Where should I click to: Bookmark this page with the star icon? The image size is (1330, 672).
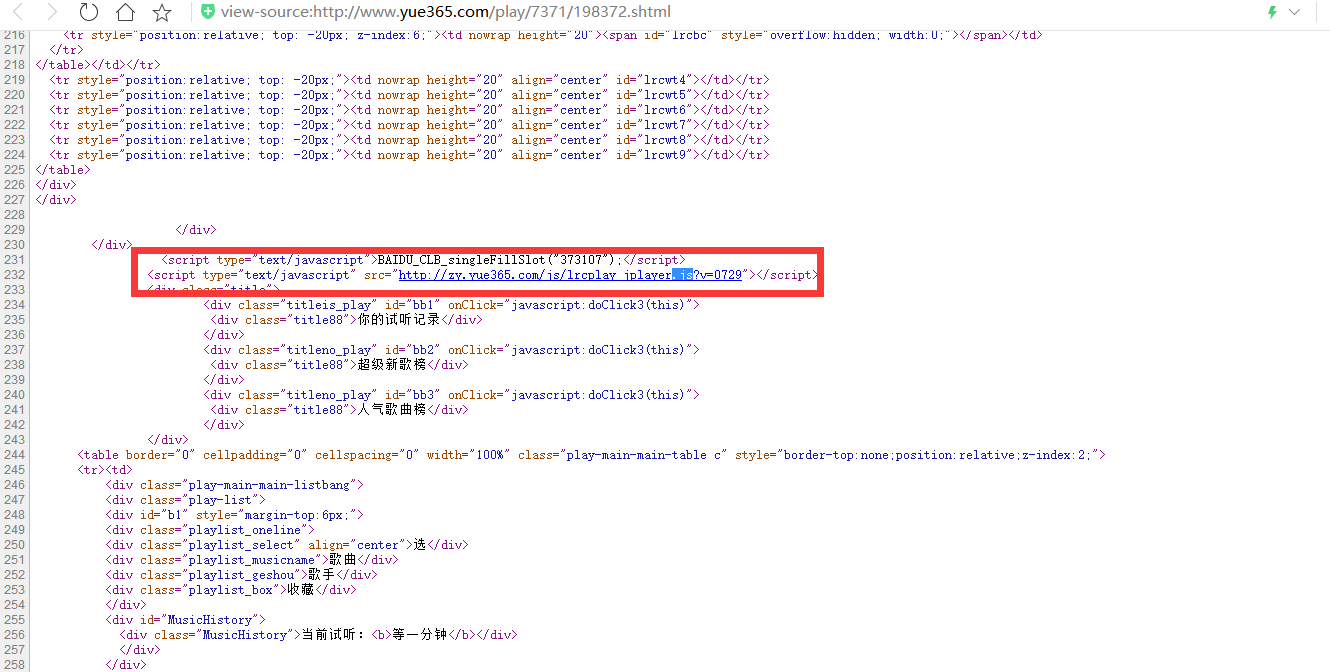click(x=162, y=13)
